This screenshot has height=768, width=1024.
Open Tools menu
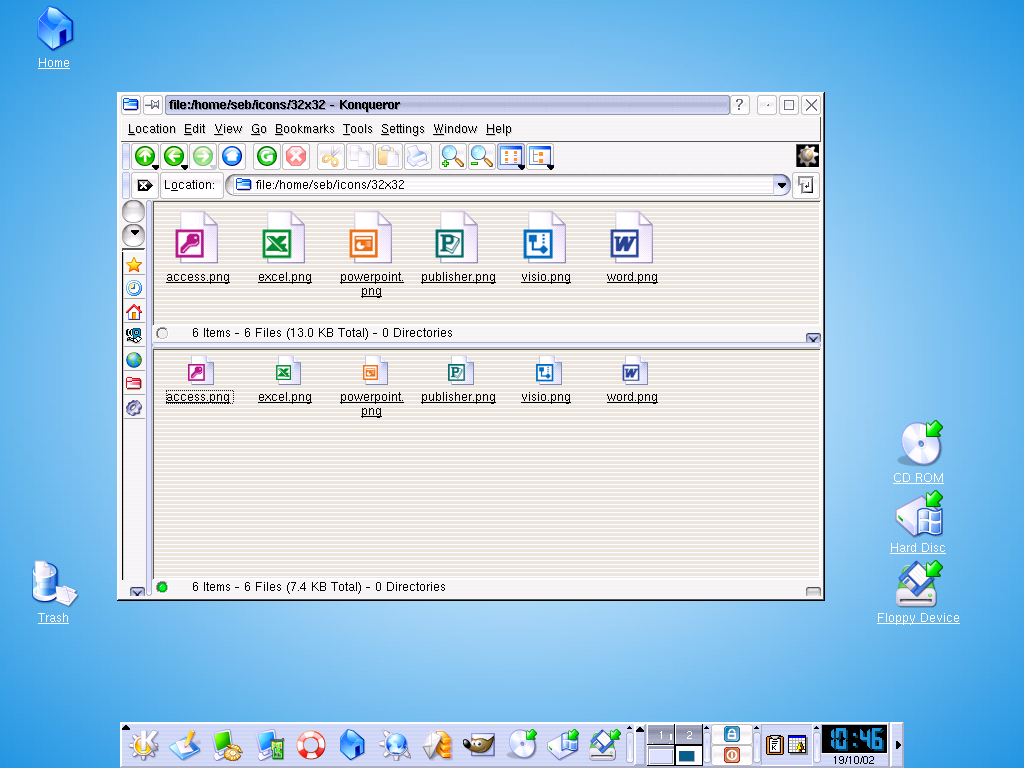(358, 129)
